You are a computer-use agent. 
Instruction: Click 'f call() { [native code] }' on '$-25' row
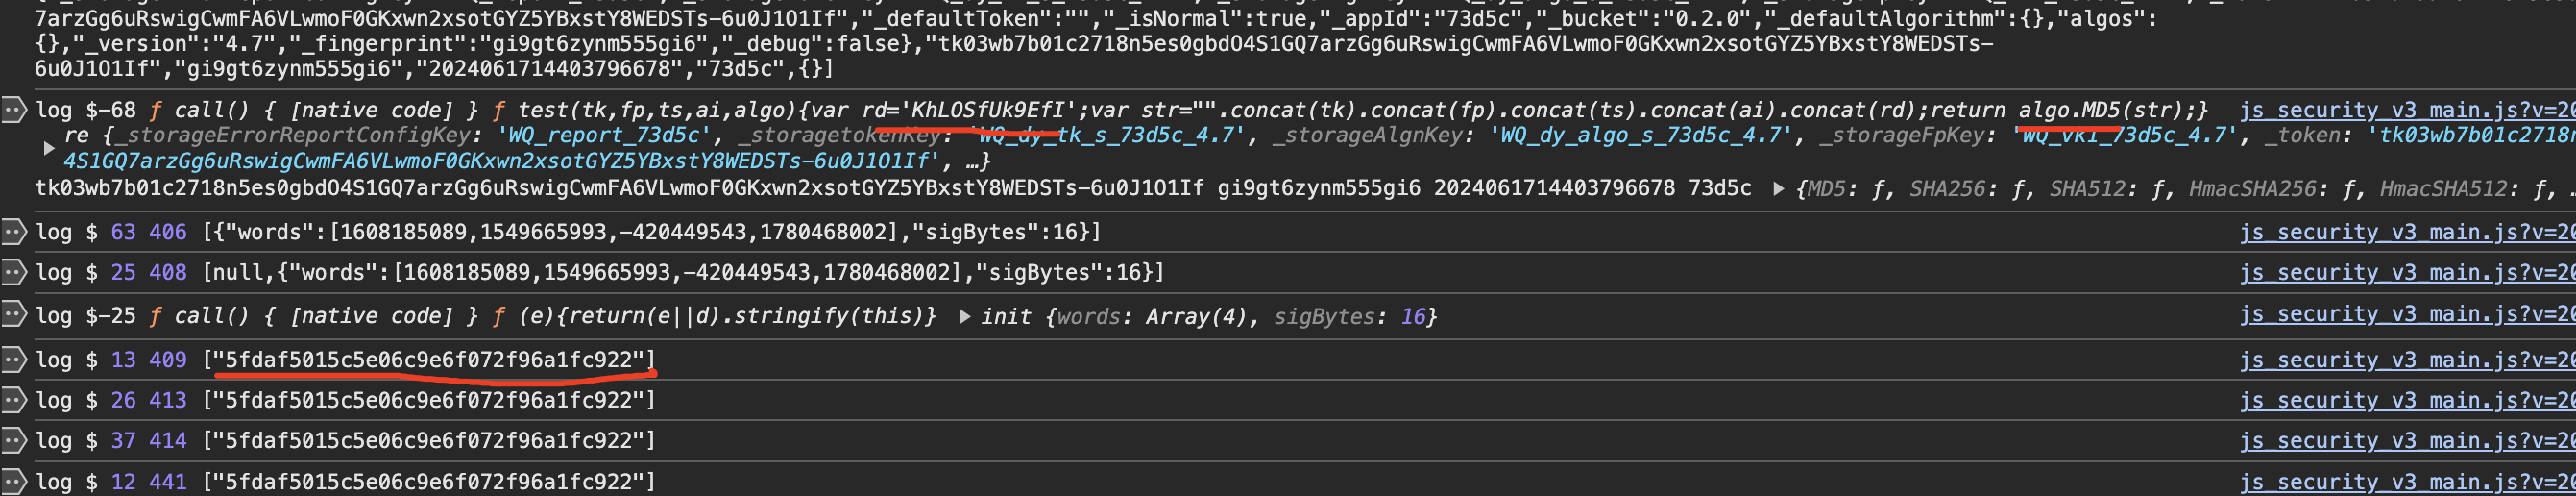[x=315, y=316]
